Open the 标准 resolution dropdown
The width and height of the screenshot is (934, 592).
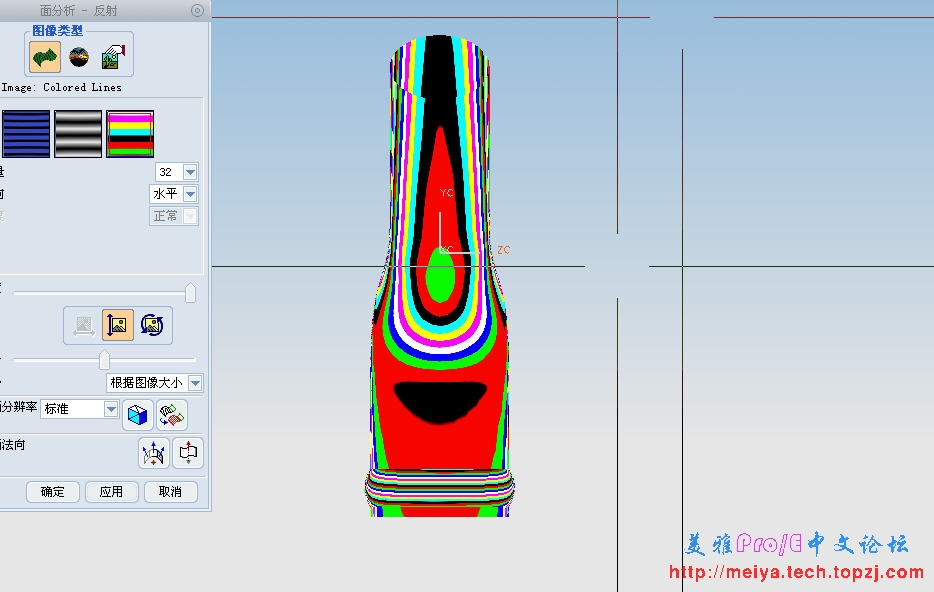(x=111, y=409)
